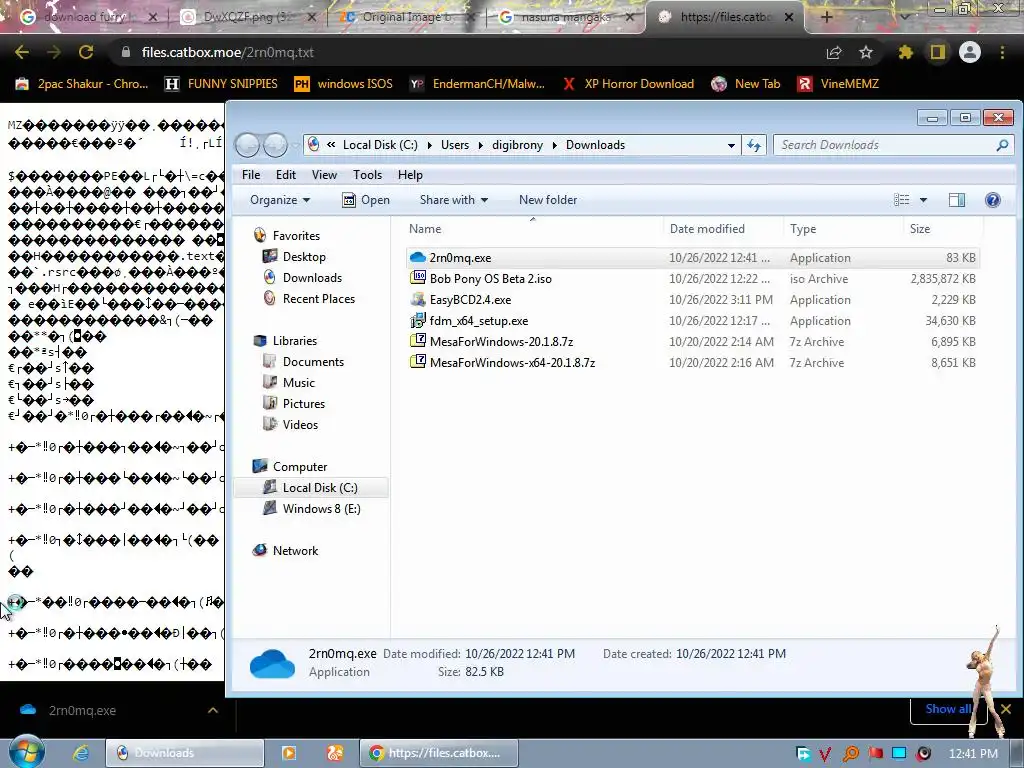1024x768 pixels.
Task: Switch to the Original Image Chrome tab
Action: pyautogui.click(x=406, y=18)
